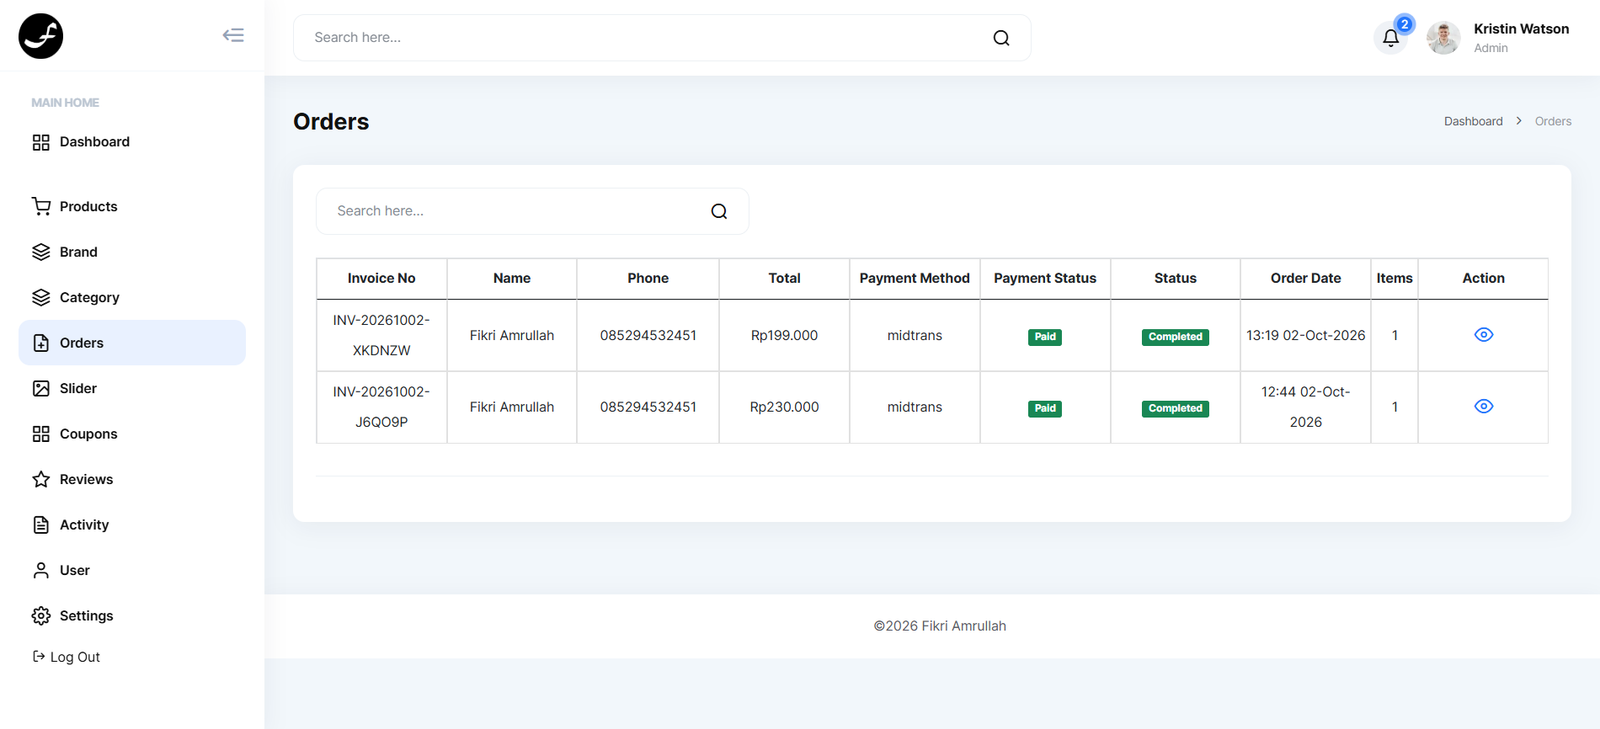
Task: Focus the orders table search field
Action: click(532, 211)
